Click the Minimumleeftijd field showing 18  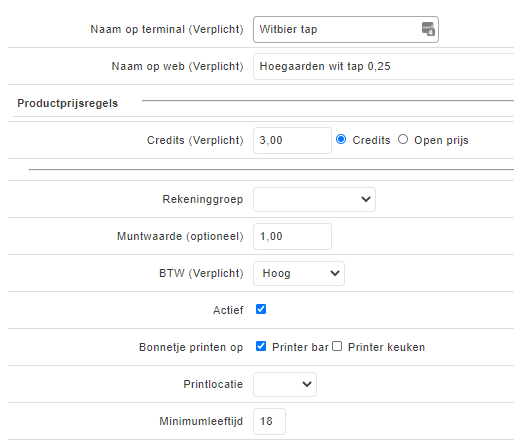269,421
